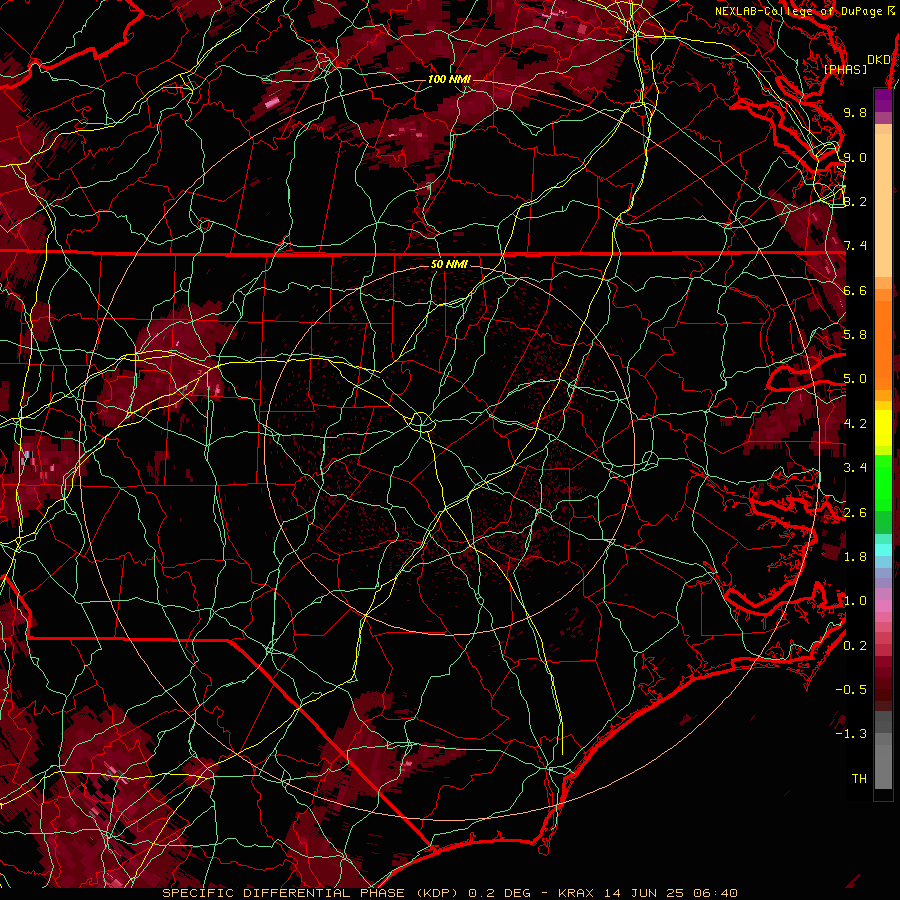This screenshot has height=900, width=900.
Task: Pick the cyan segment of the color scale
Action: (x=883, y=550)
